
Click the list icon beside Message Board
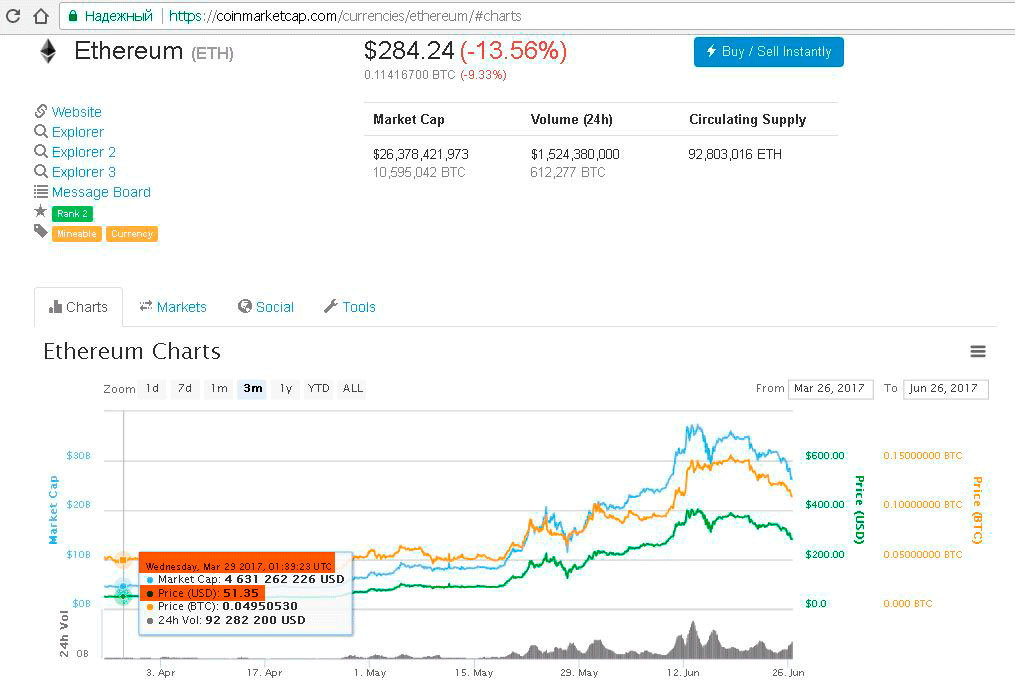[41, 192]
